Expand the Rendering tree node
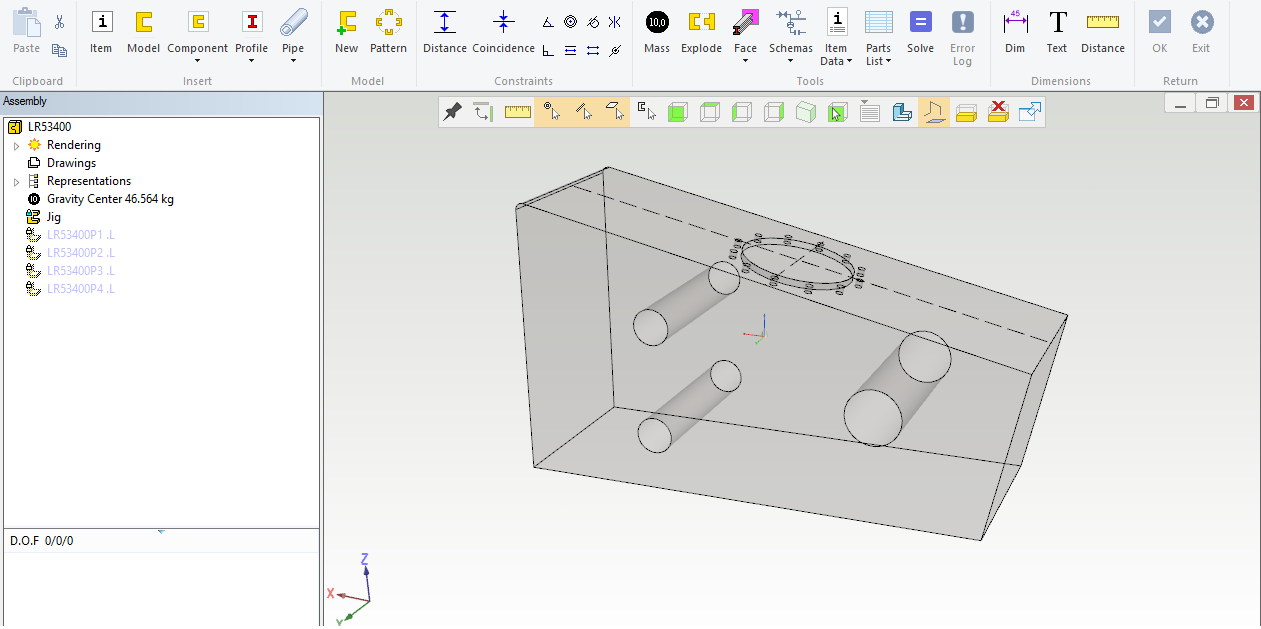 [x=16, y=146]
